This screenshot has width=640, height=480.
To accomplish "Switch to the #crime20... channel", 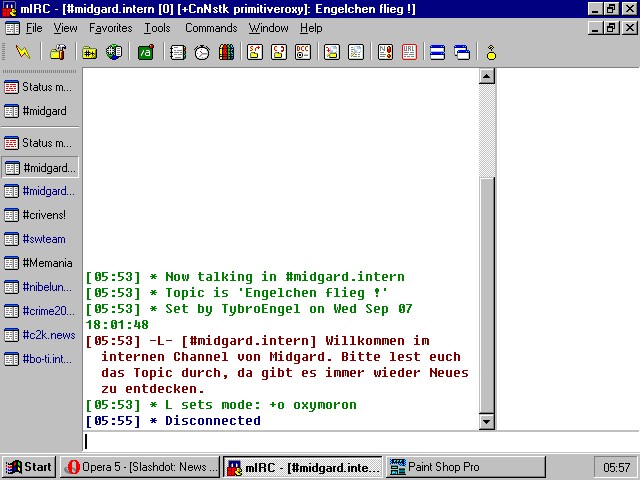I will 40,311.
